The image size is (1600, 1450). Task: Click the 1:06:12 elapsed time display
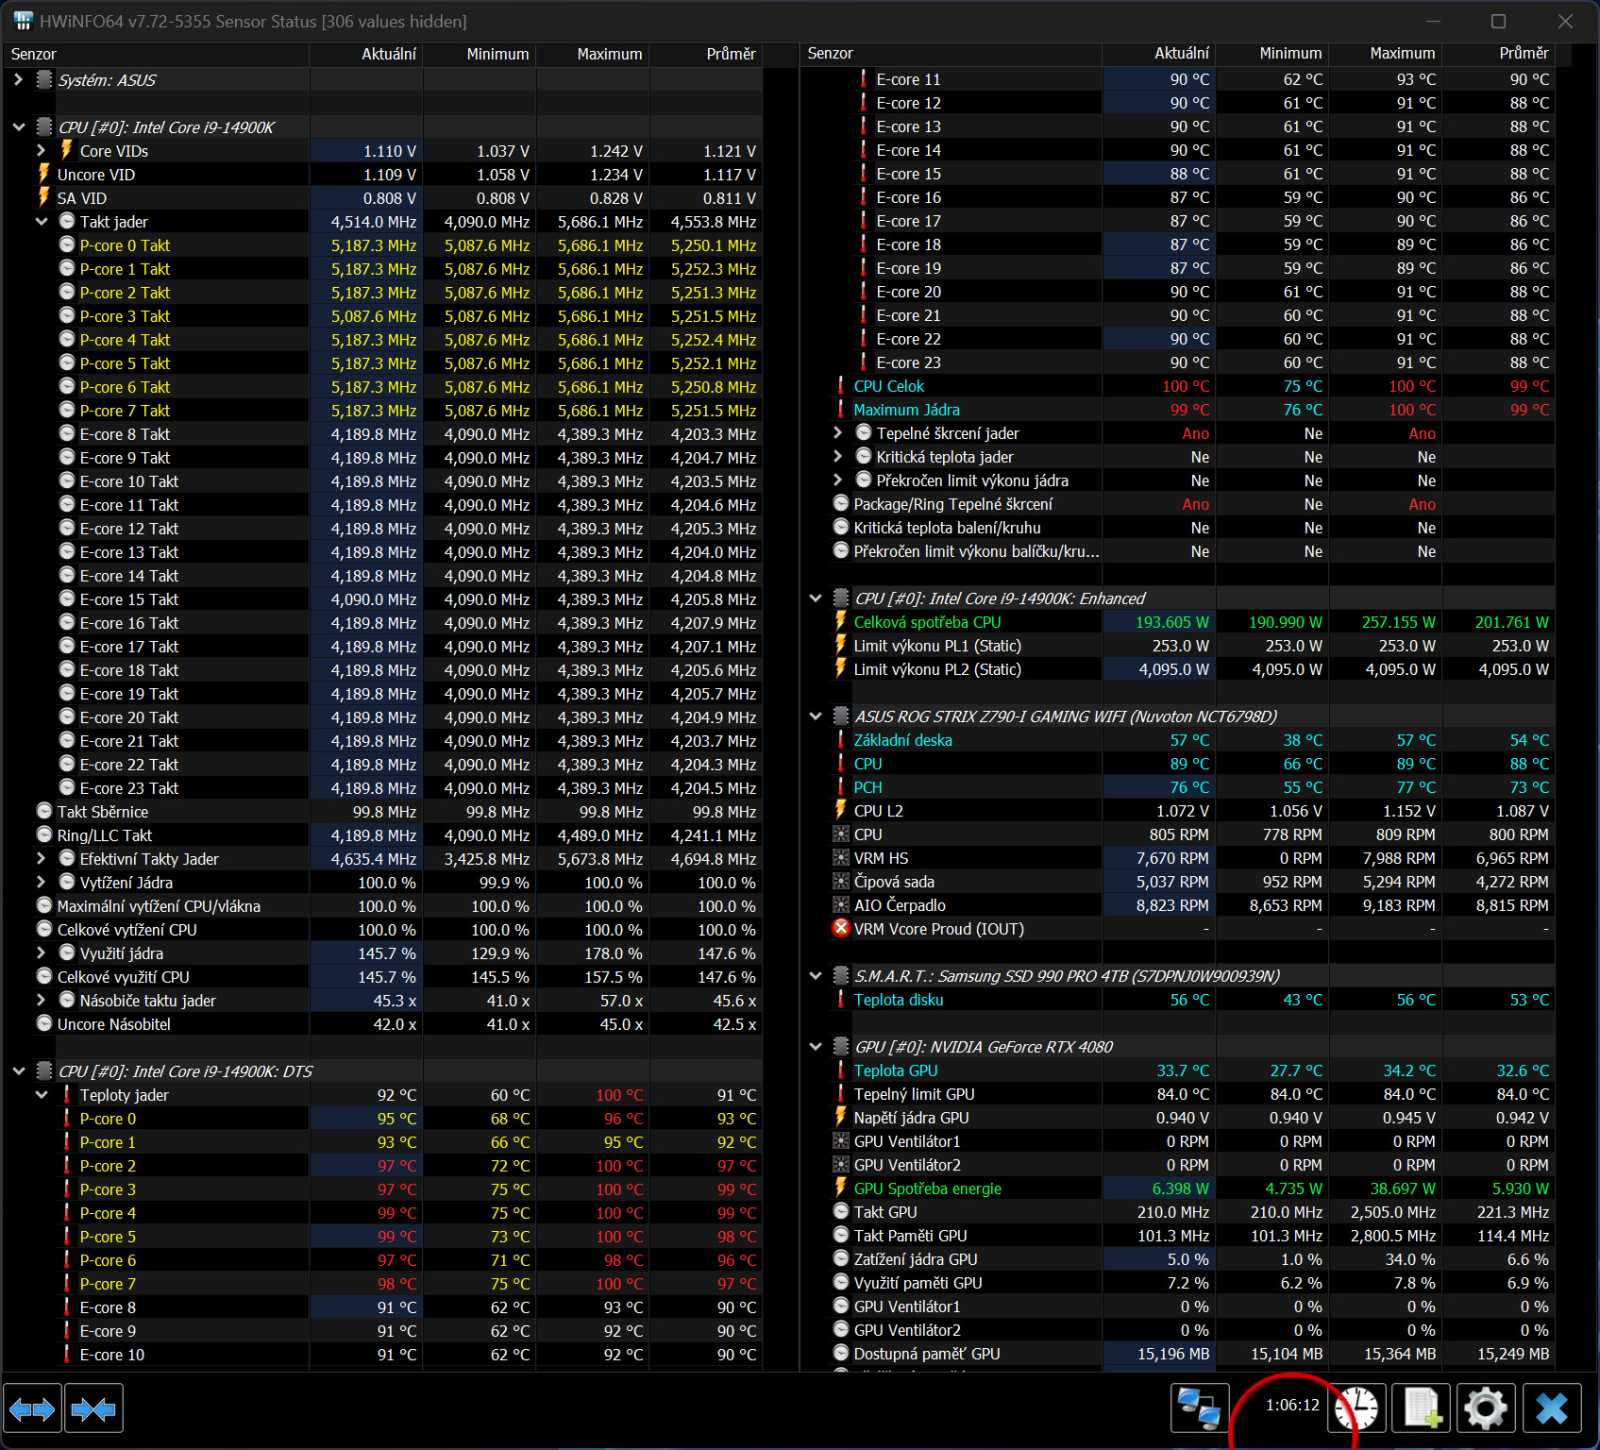click(1292, 1405)
